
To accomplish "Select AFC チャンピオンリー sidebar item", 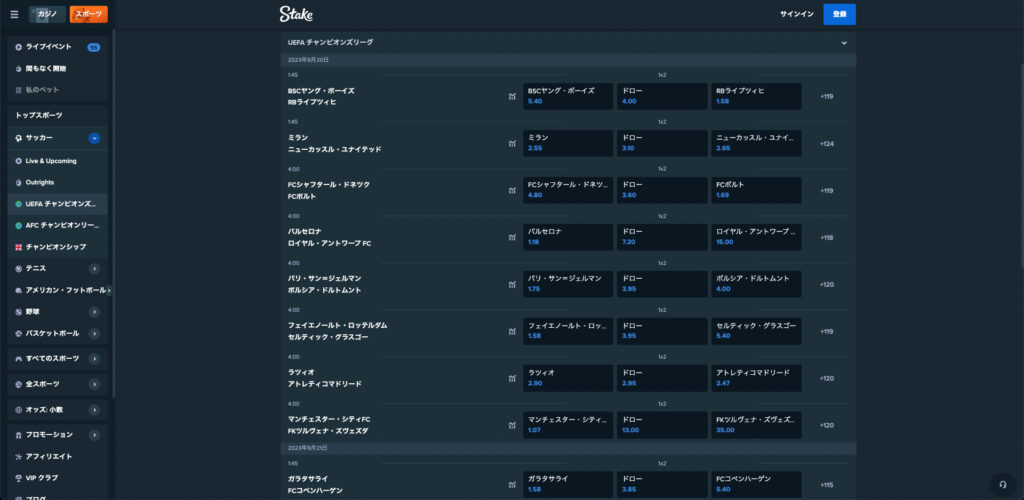I will tap(57, 226).
